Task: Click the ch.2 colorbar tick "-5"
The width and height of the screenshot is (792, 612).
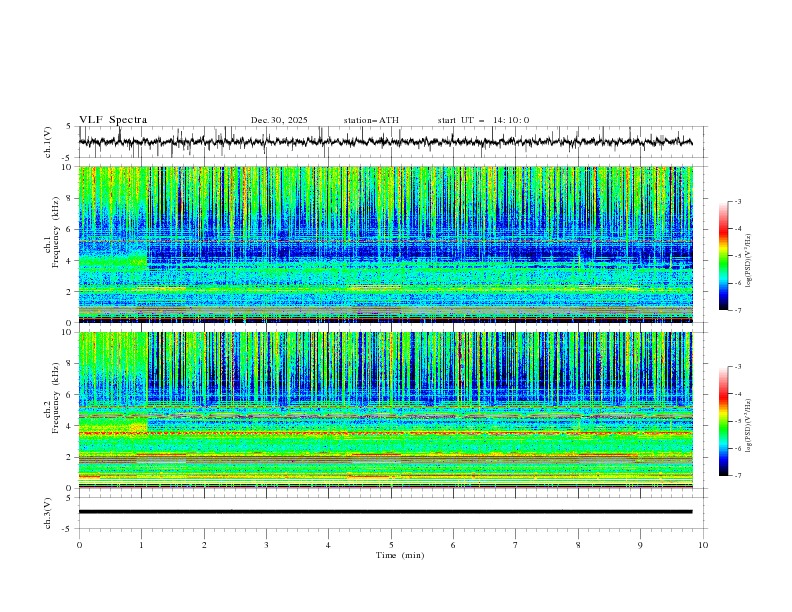Action: pos(738,421)
